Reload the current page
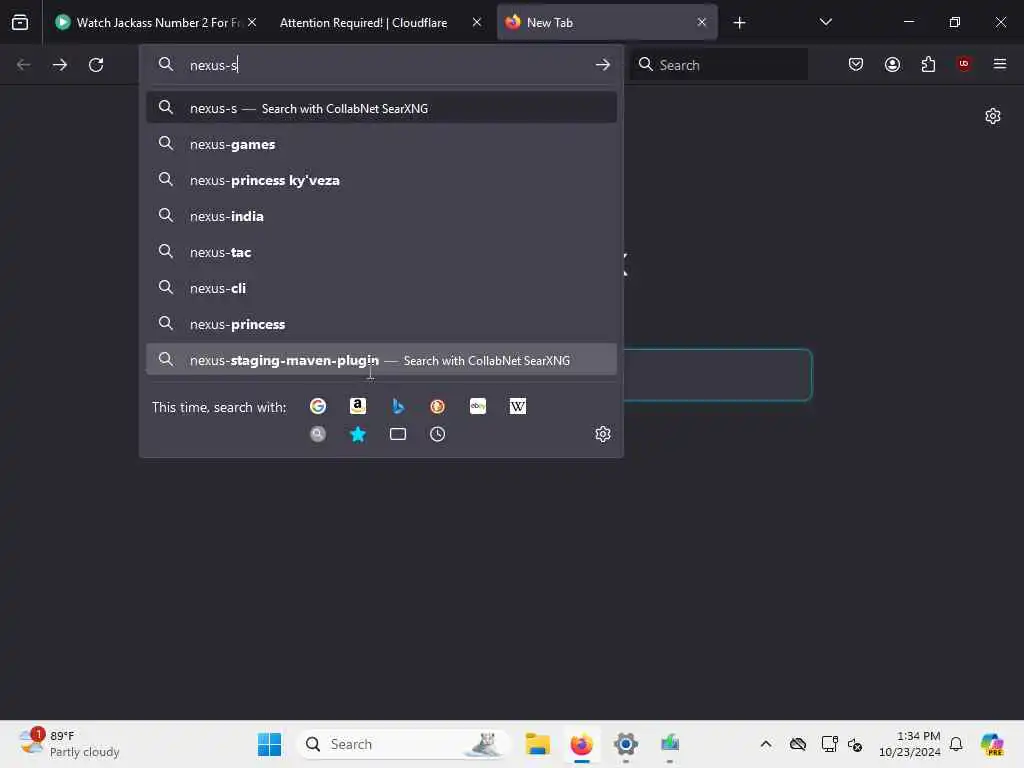 96,65
